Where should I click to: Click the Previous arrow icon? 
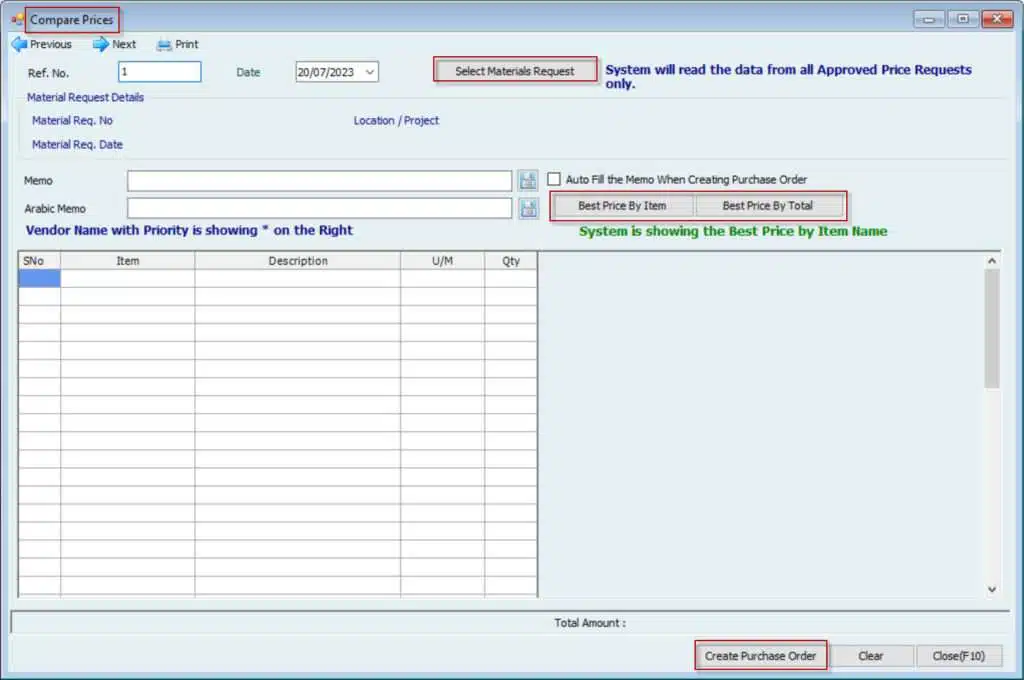click(18, 44)
